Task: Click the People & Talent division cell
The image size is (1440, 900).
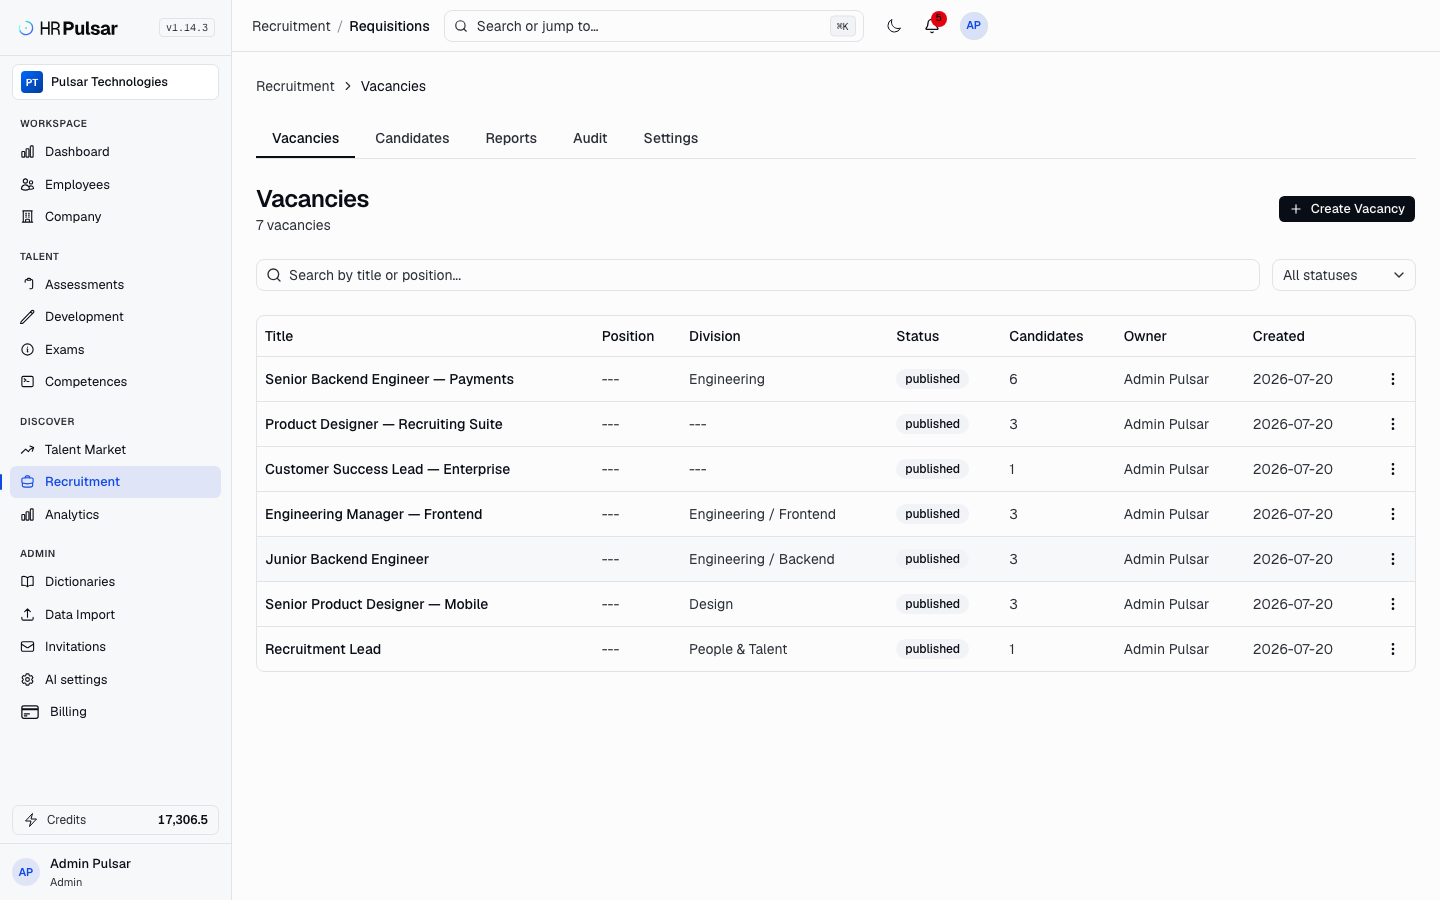Action: pyautogui.click(x=738, y=649)
